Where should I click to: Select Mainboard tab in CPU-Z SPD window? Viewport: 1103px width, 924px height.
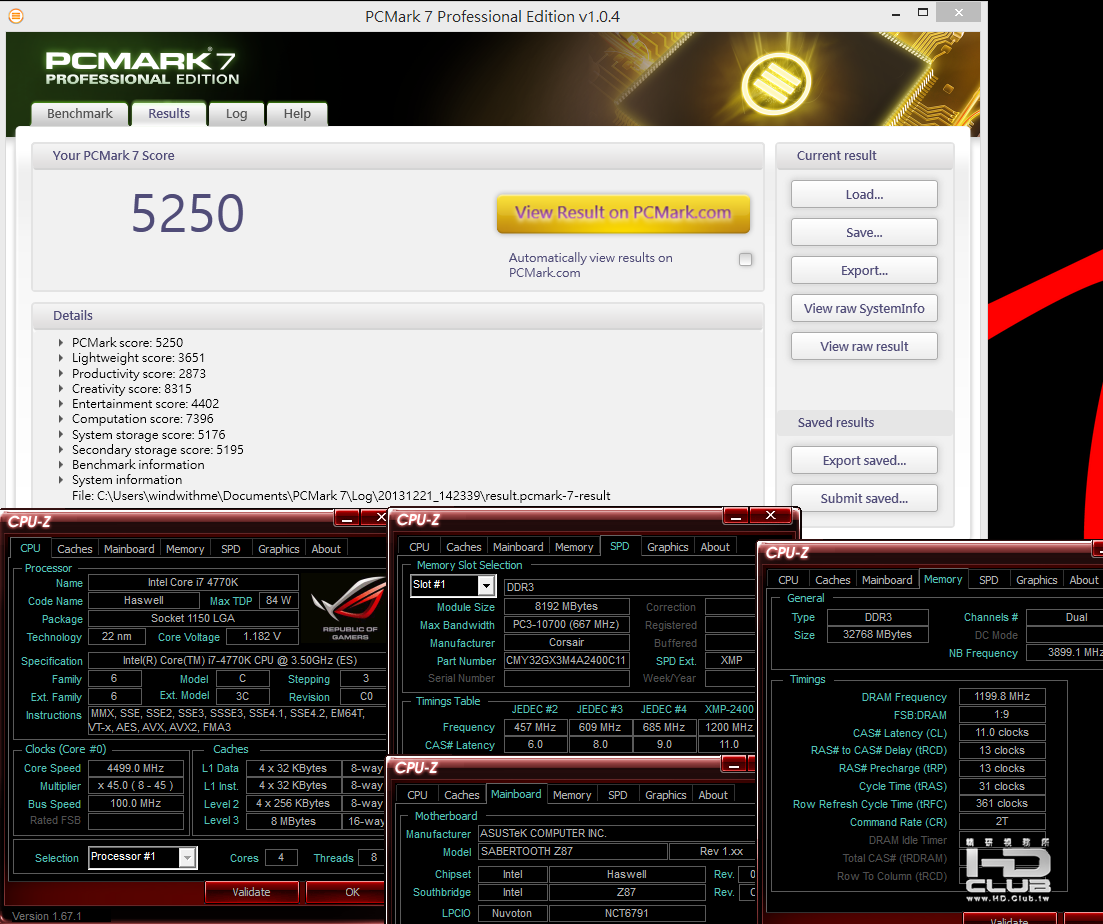tap(518, 547)
